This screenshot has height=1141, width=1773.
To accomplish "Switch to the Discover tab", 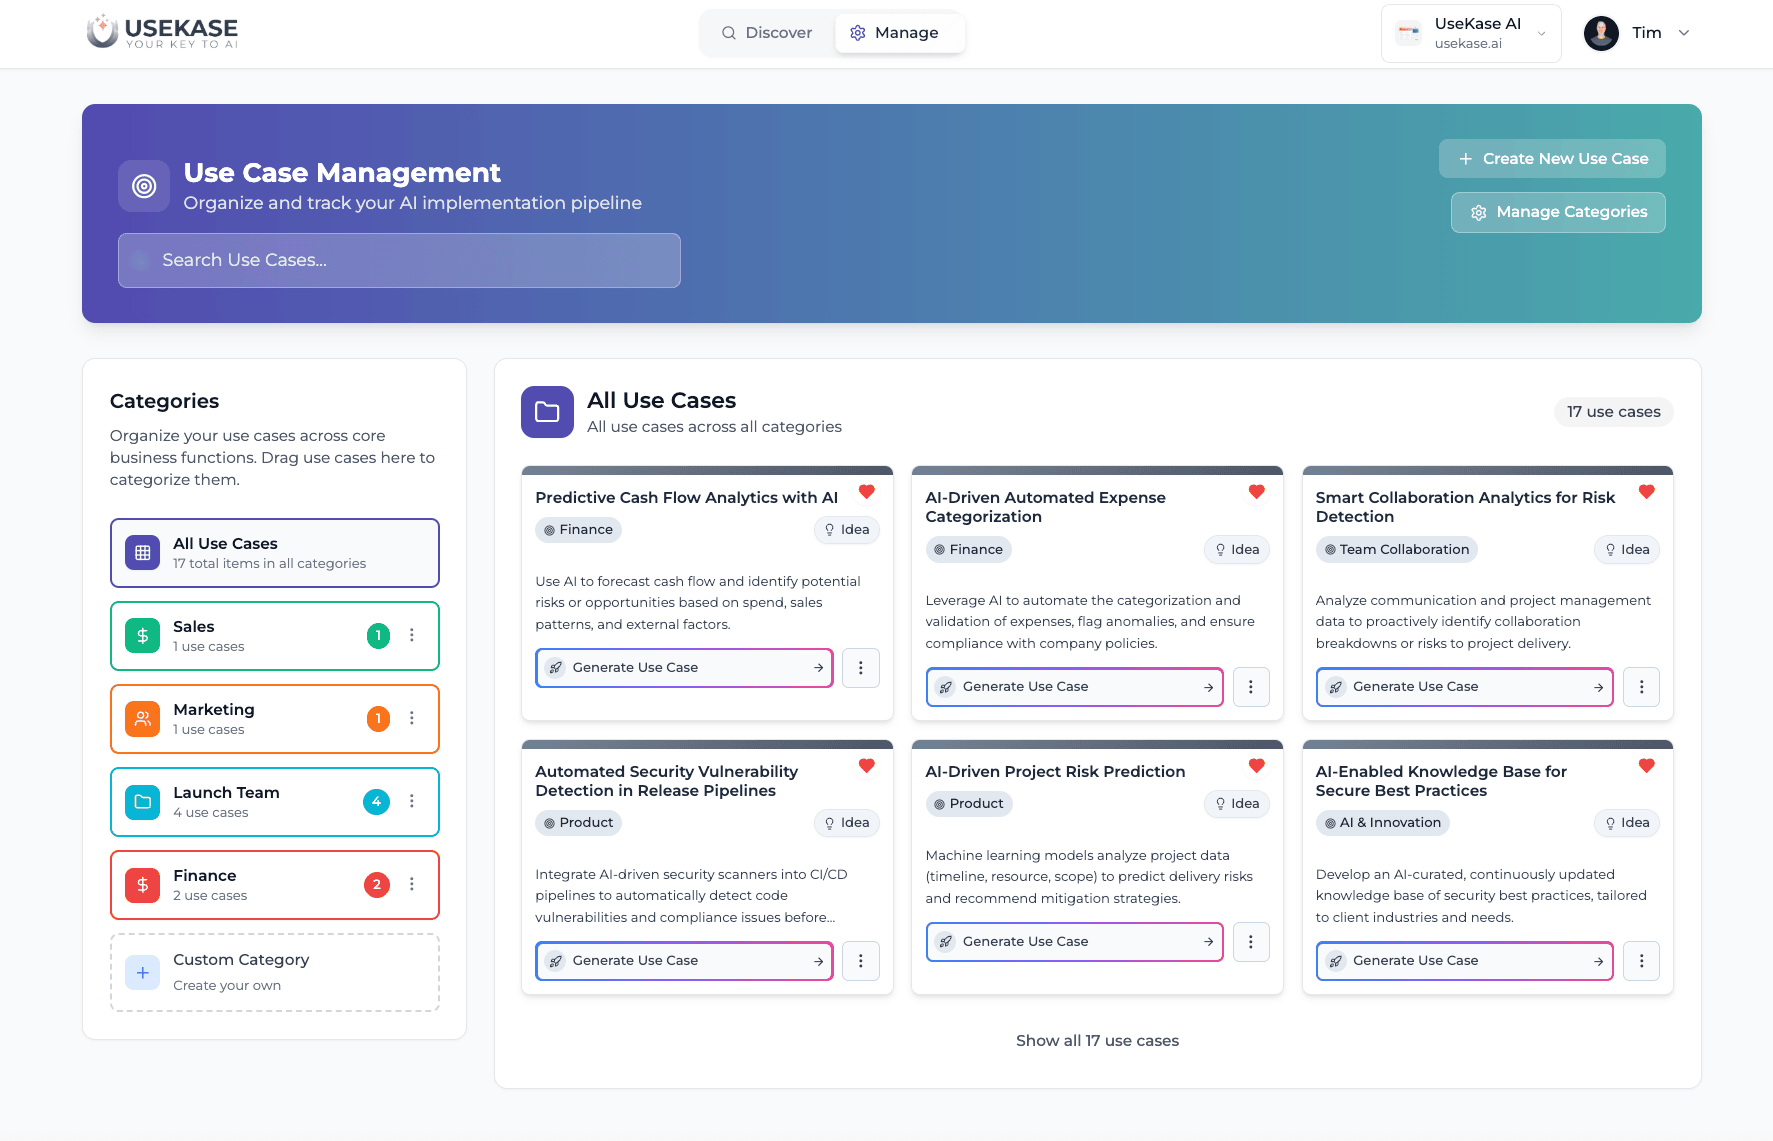I will pos(767,33).
